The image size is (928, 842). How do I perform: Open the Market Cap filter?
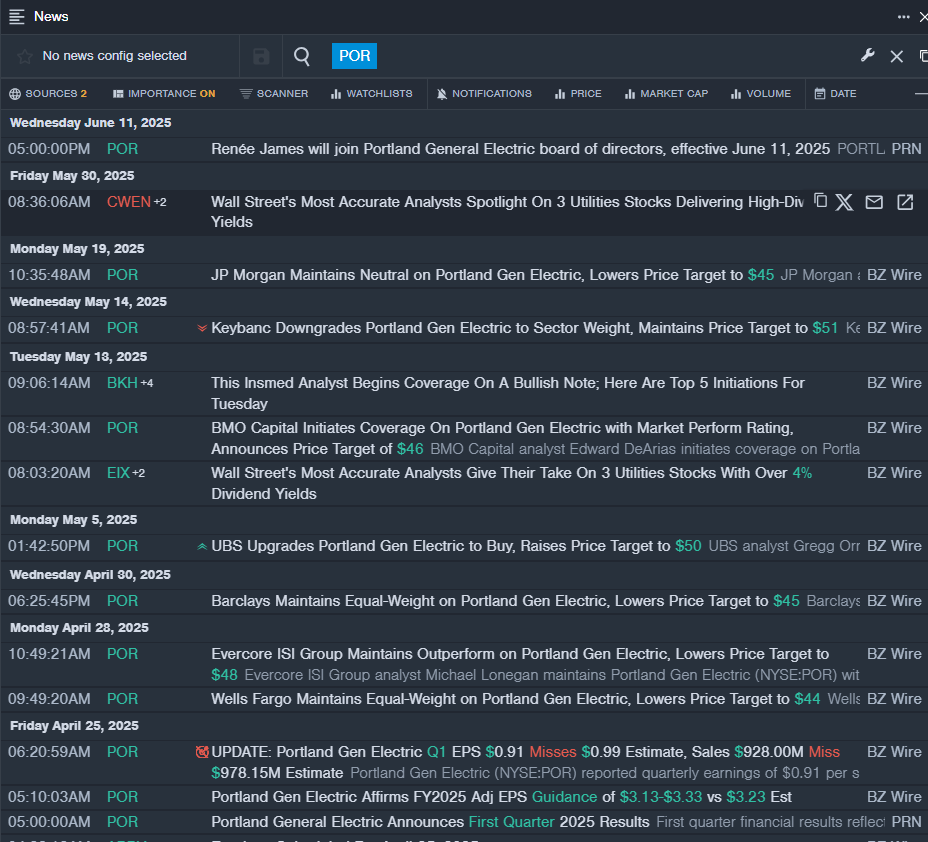[x=666, y=93]
